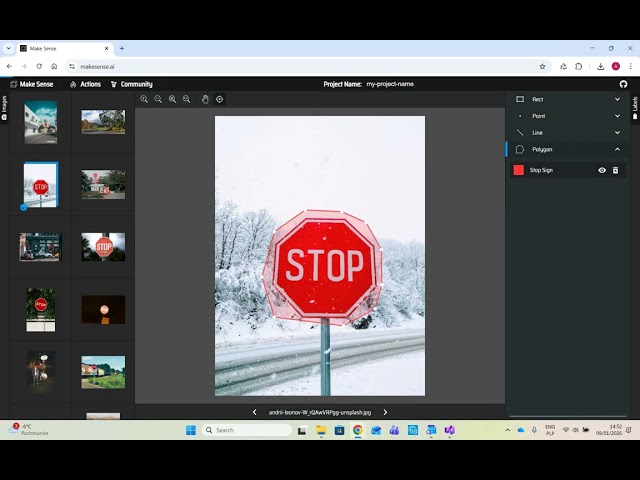Viewport: 640px width, 480px height.
Task: Hide the Stop Sign polygon annotation
Action: (x=602, y=170)
